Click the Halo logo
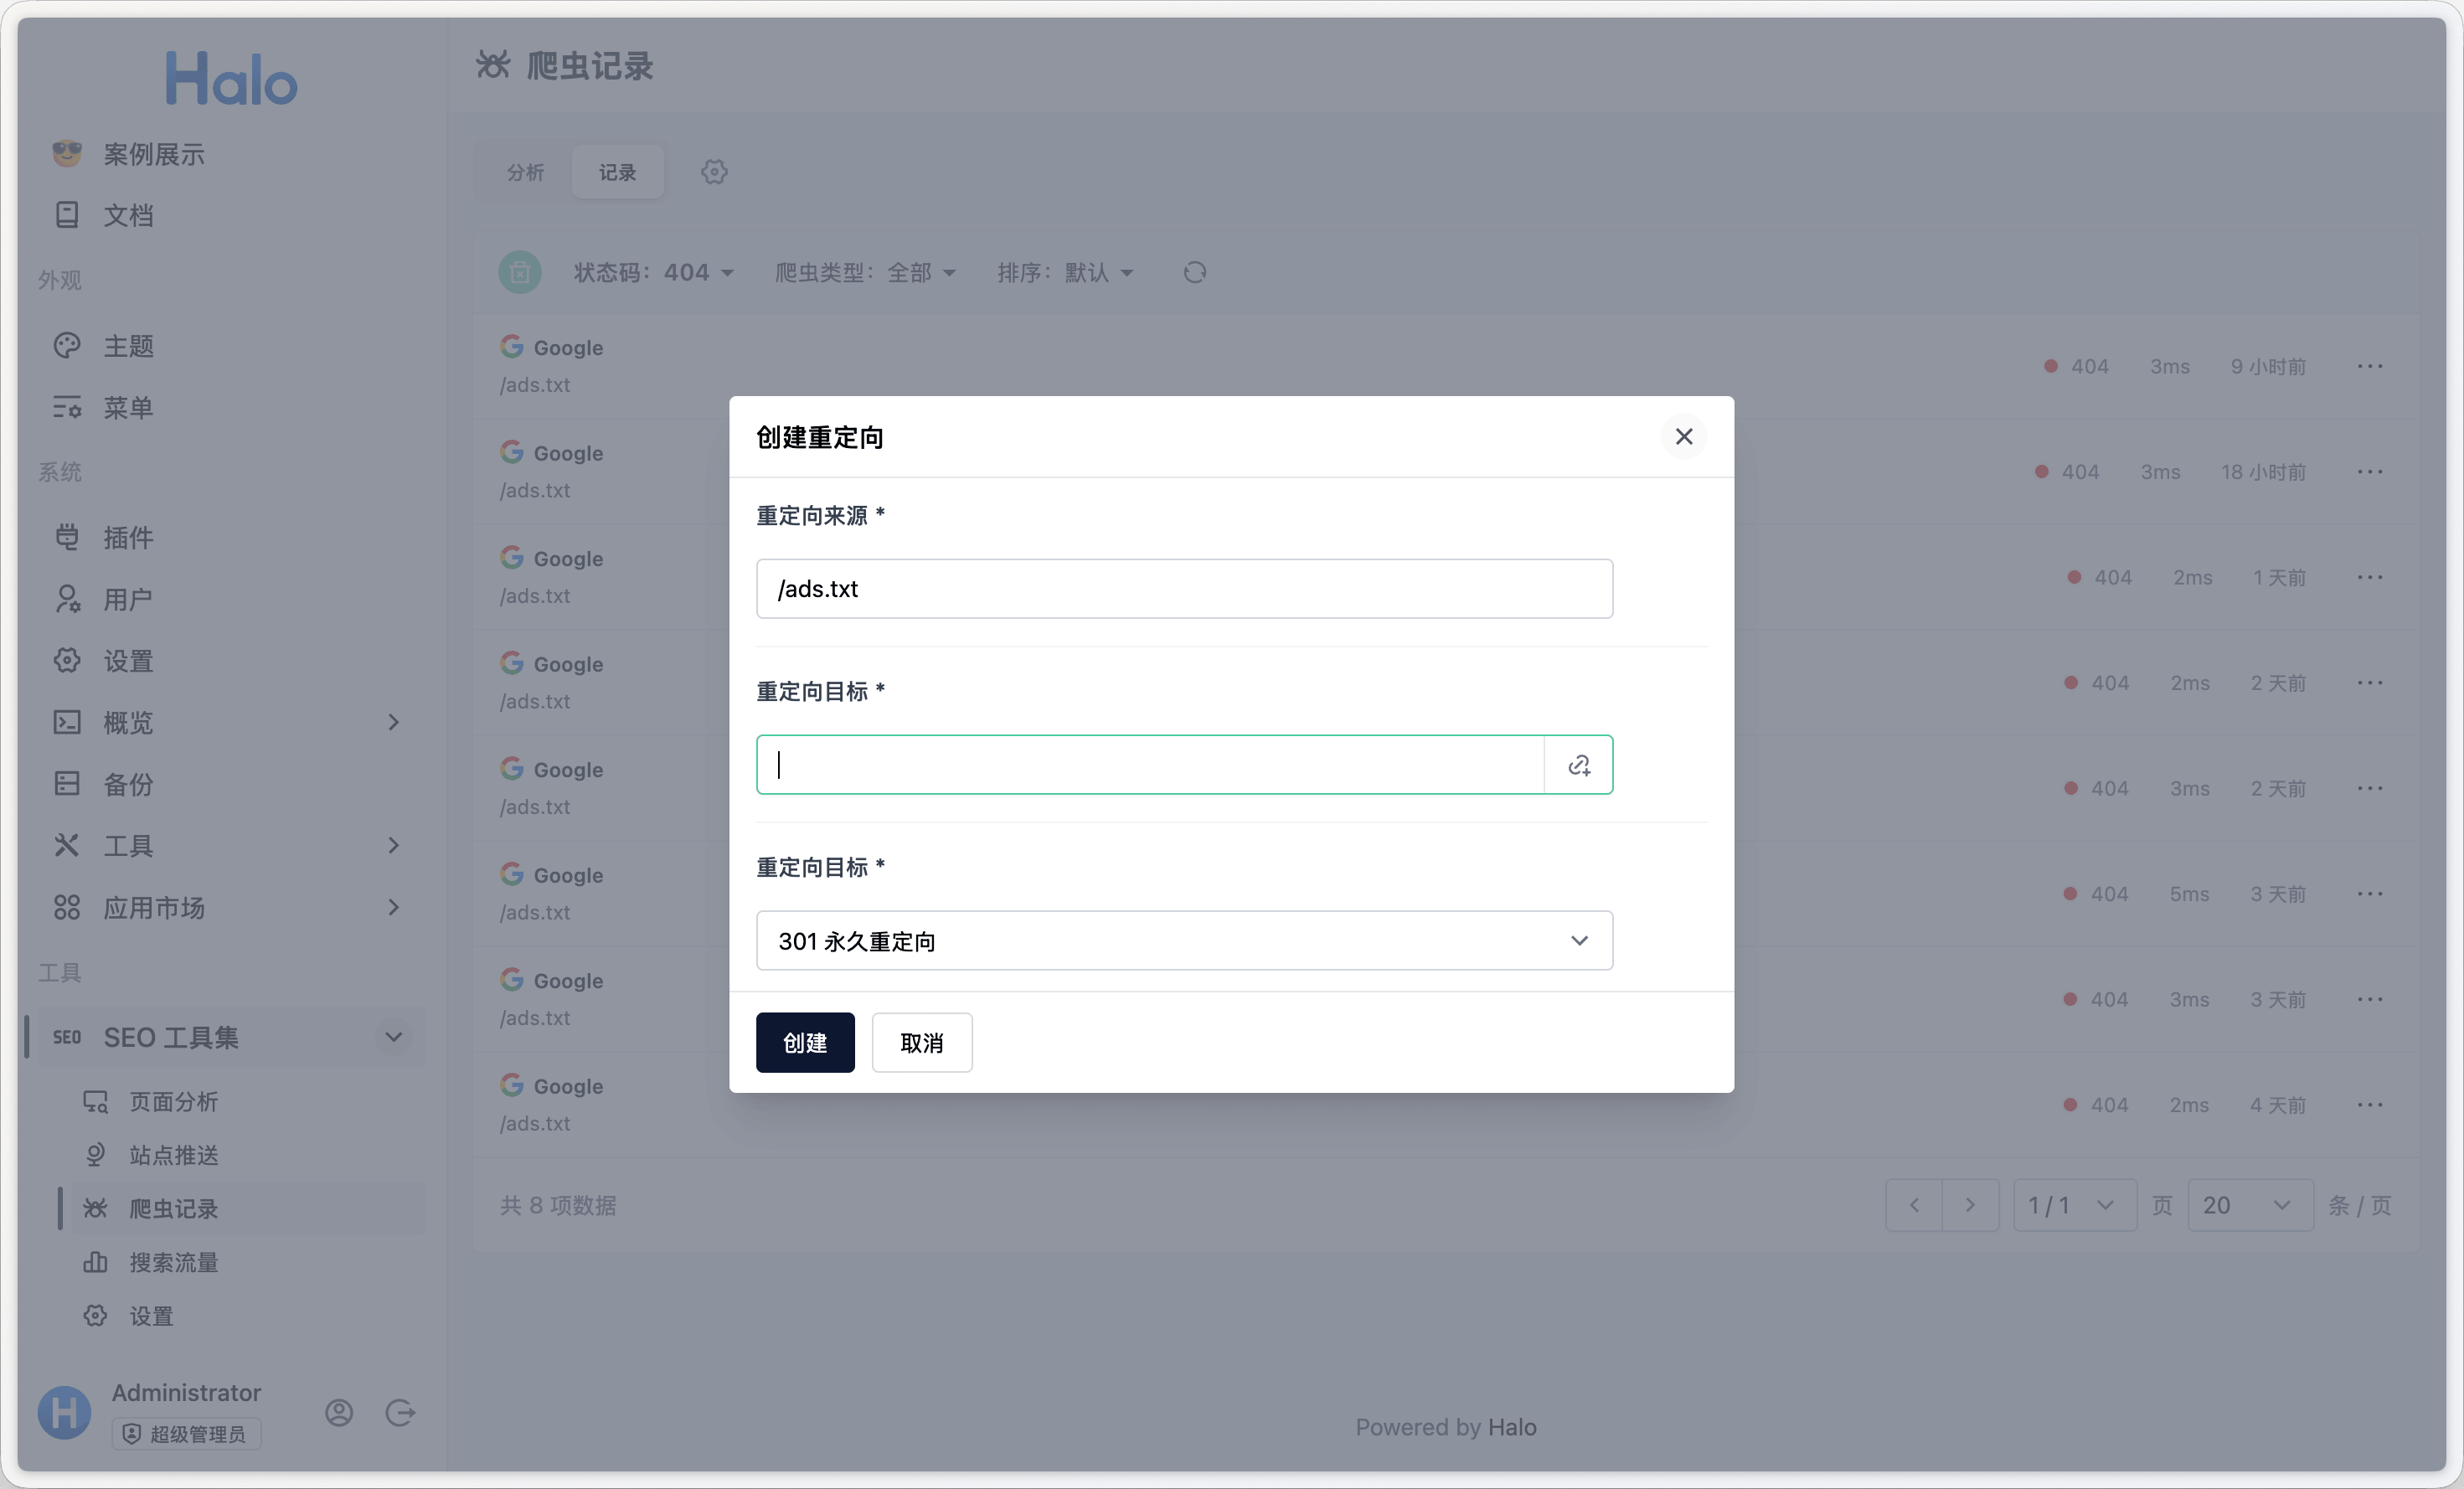This screenshot has height=1489, width=2464. (231, 79)
